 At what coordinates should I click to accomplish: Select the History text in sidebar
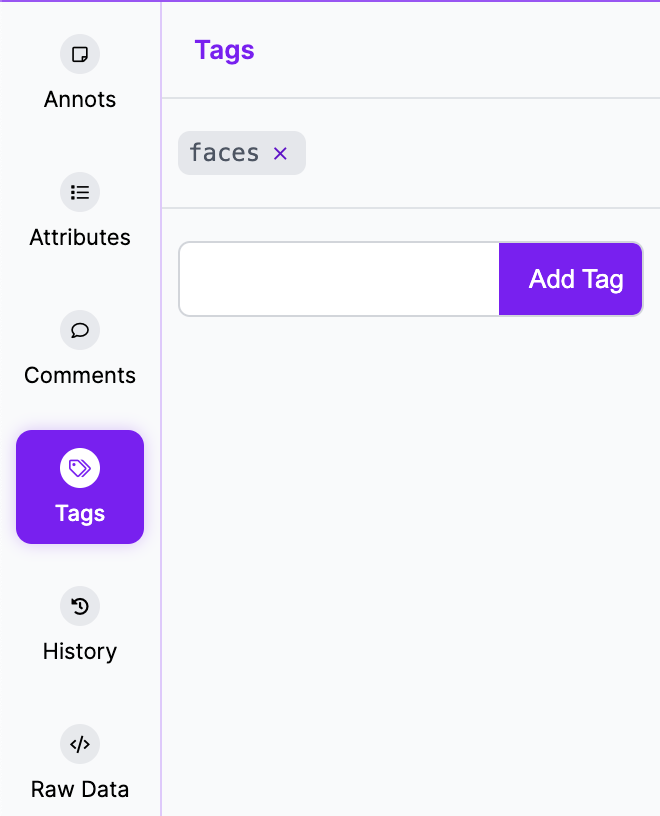[80, 652]
